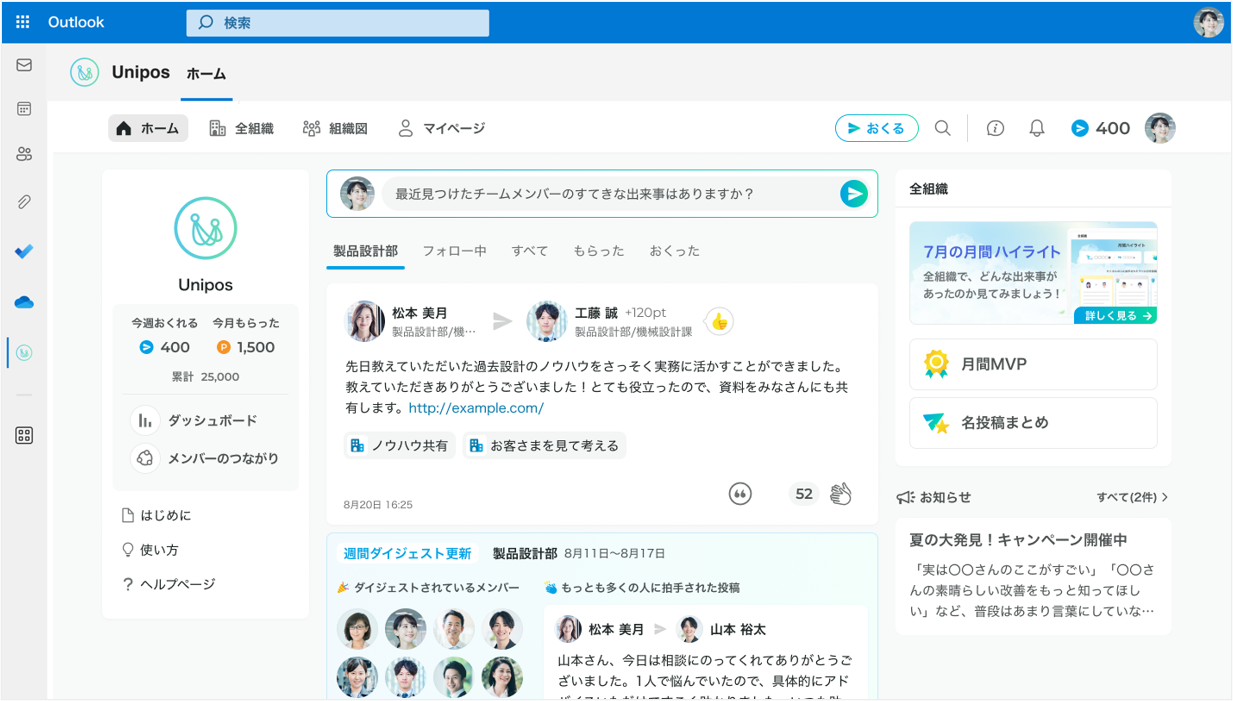The image size is (1233, 701).
Task: Click 1,500 points received this month
Action: pyautogui.click(x=245, y=347)
